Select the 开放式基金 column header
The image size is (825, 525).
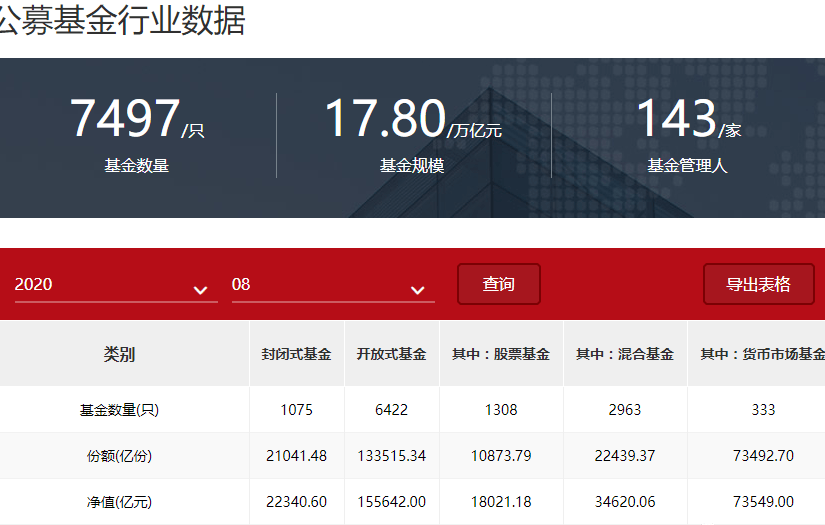391,354
